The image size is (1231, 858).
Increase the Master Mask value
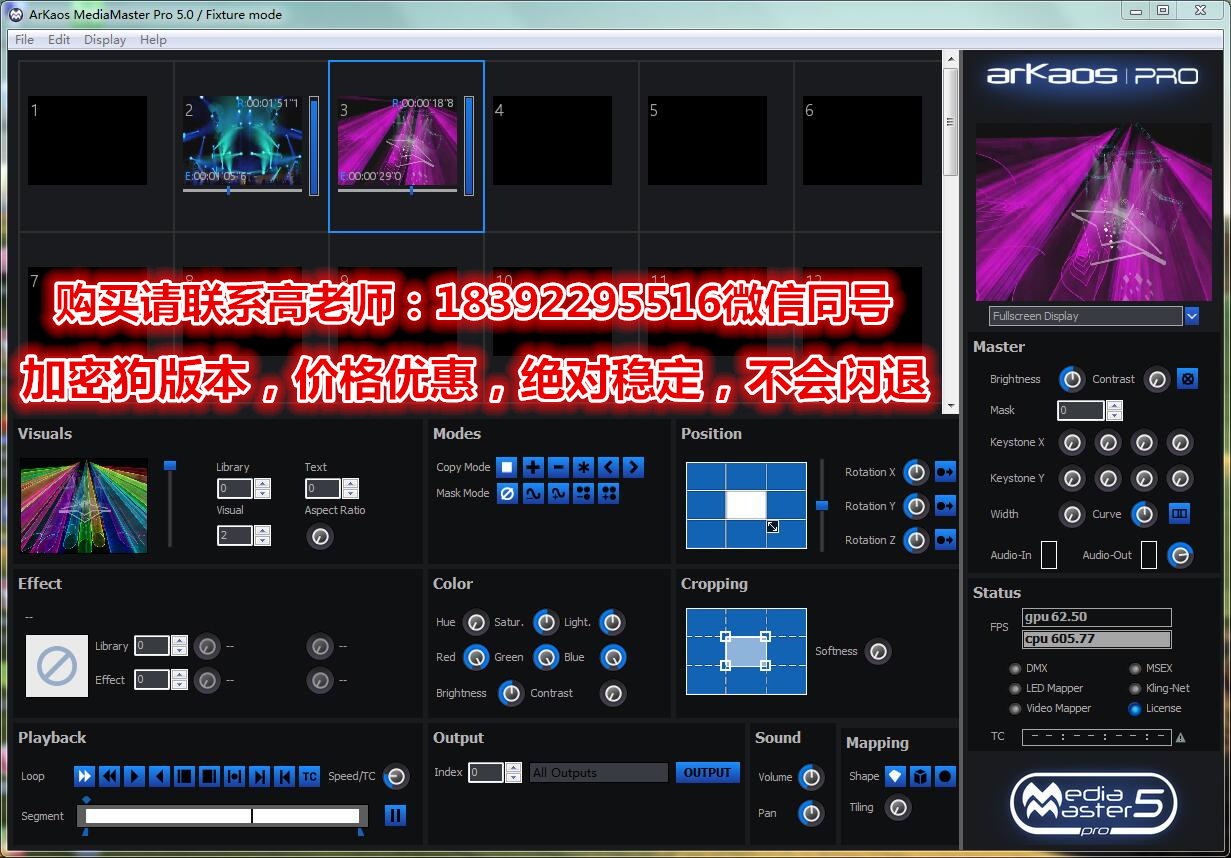coord(1114,406)
